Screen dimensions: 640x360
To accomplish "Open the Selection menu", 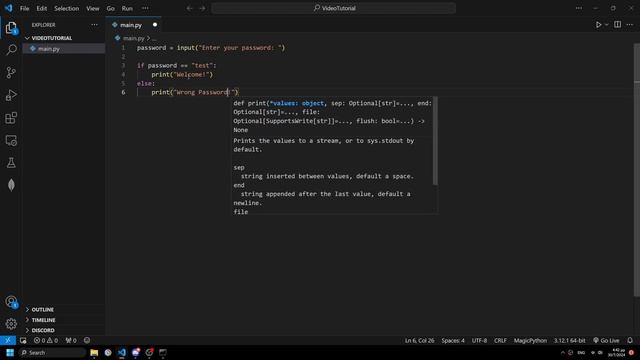I will [x=67, y=8].
